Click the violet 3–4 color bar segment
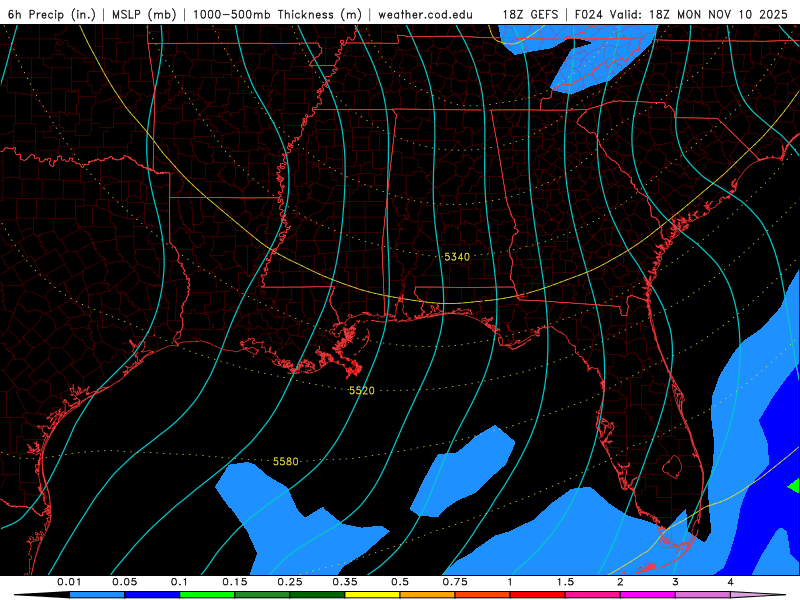The height and width of the screenshot is (600, 800). tap(703, 595)
